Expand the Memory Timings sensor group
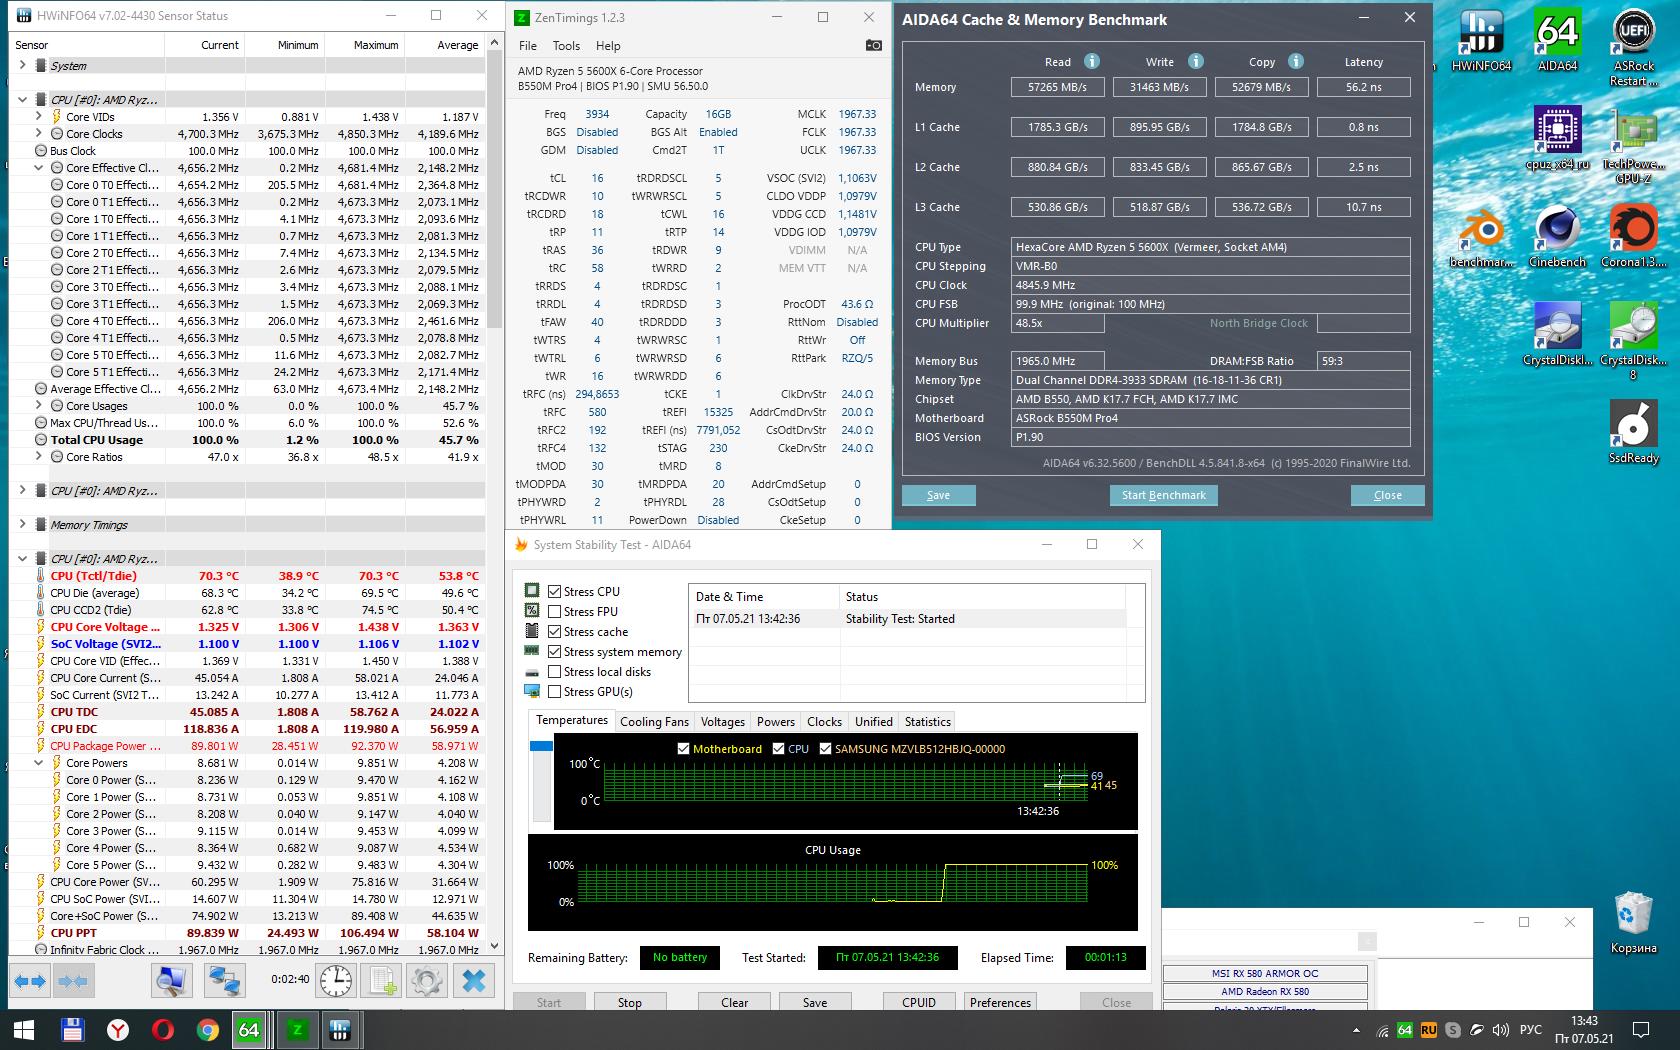Viewport: 1680px width, 1050px height. [23, 524]
